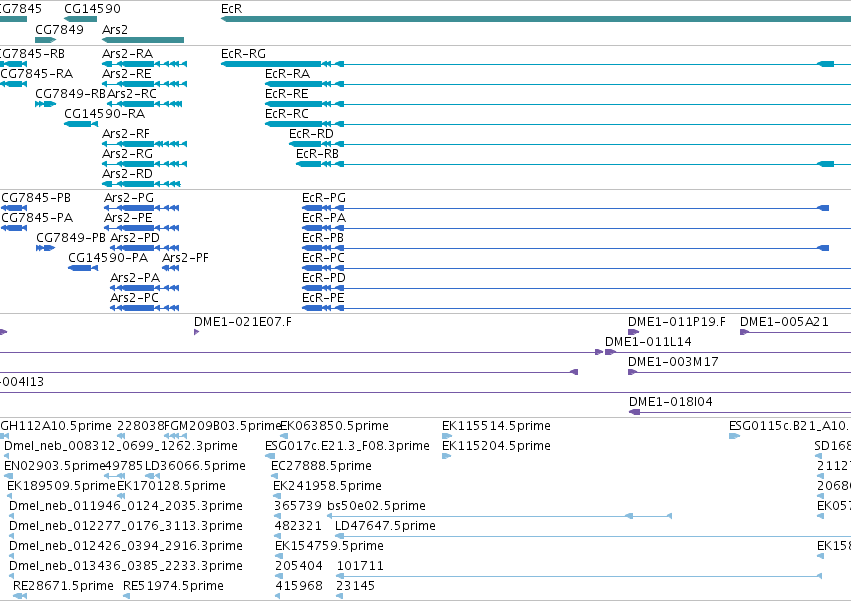The height and width of the screenshot is (601, 851).
Task: Select the Ars2-RG transcript label
Action: tap(128, 154)
